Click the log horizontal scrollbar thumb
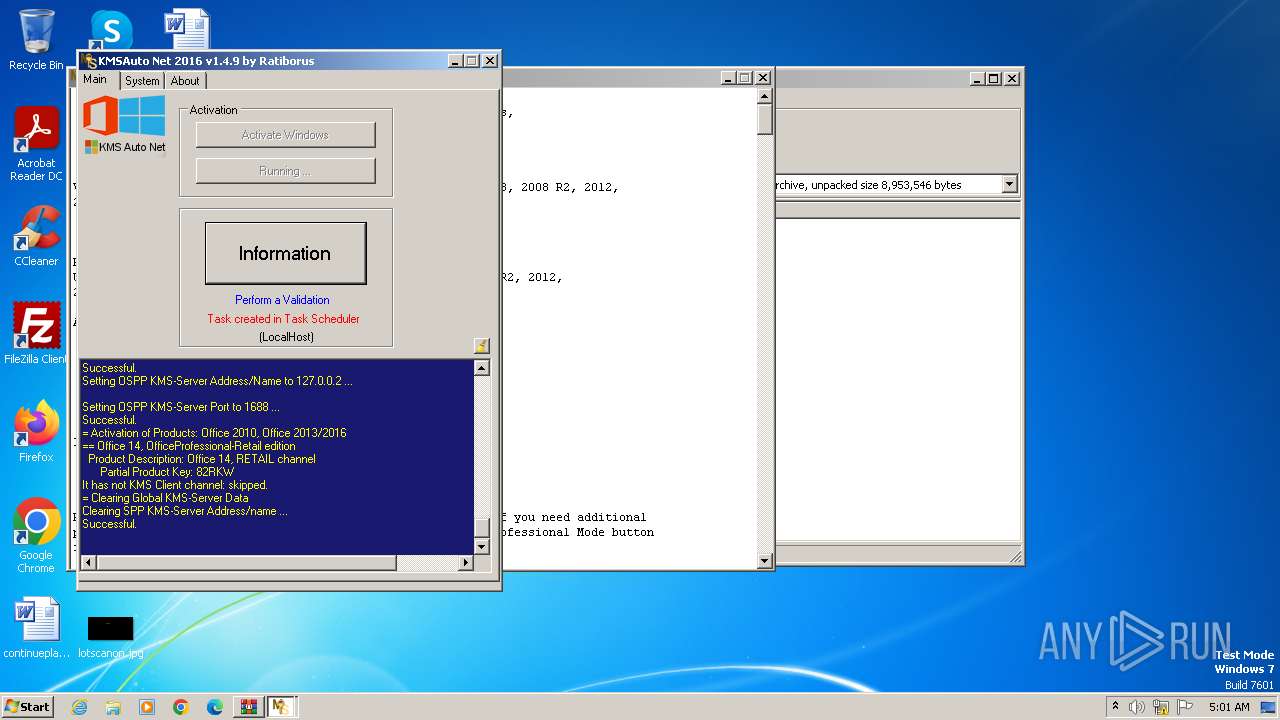Viewport: 1280px width, 720px height. 246,563
